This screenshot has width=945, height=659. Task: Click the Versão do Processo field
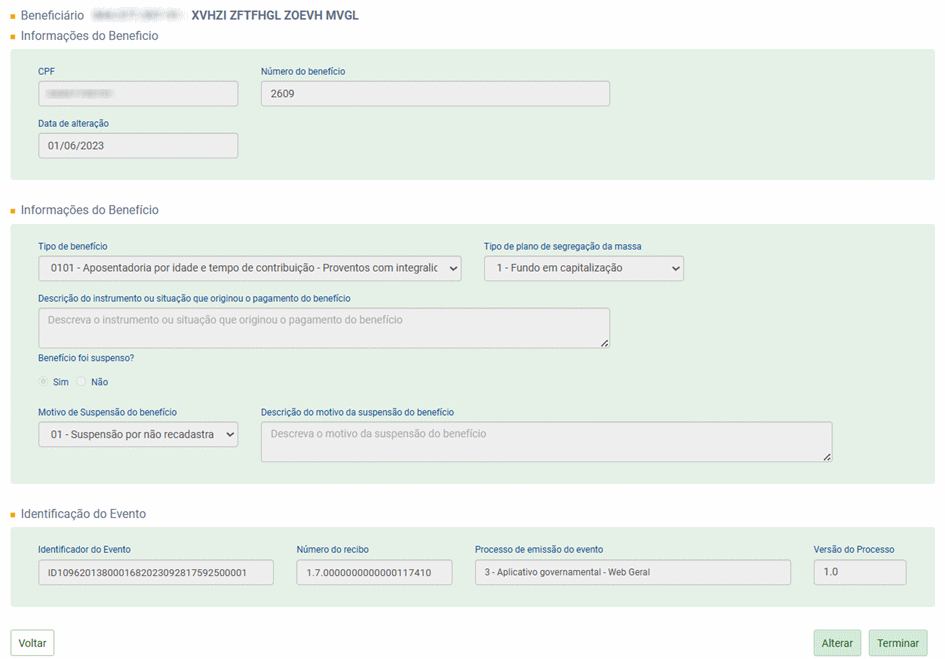tap(859, 572)
